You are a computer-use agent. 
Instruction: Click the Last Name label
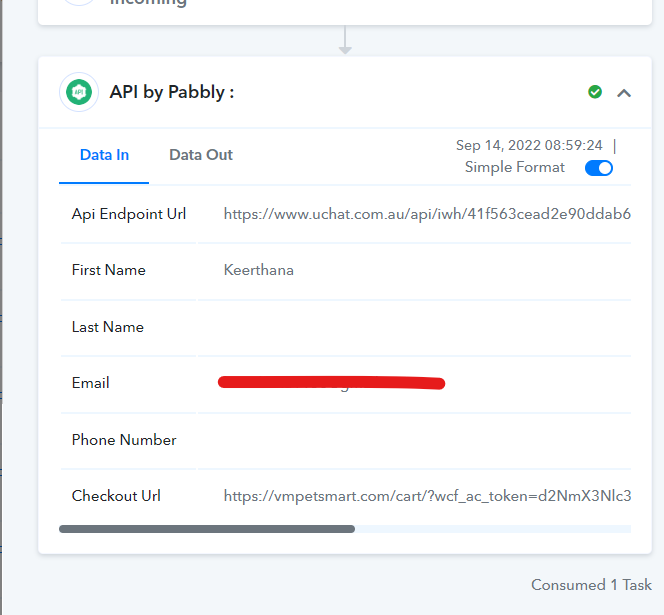[108, 327]
